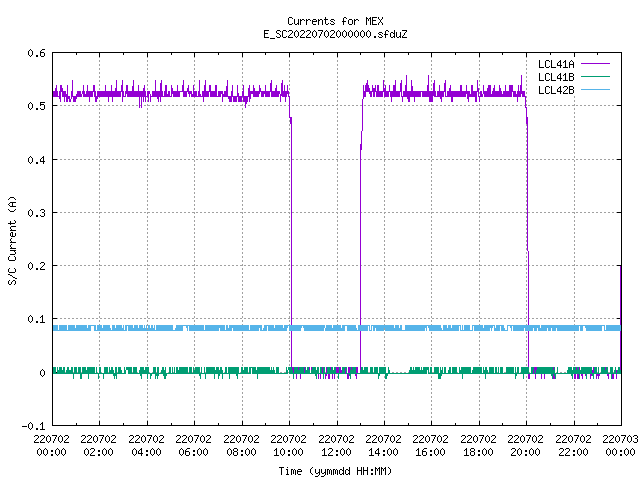Screen dimensions: 640x480
Task: Click the 220702 06:00 x-axis tick label
Action: point(193,446)
